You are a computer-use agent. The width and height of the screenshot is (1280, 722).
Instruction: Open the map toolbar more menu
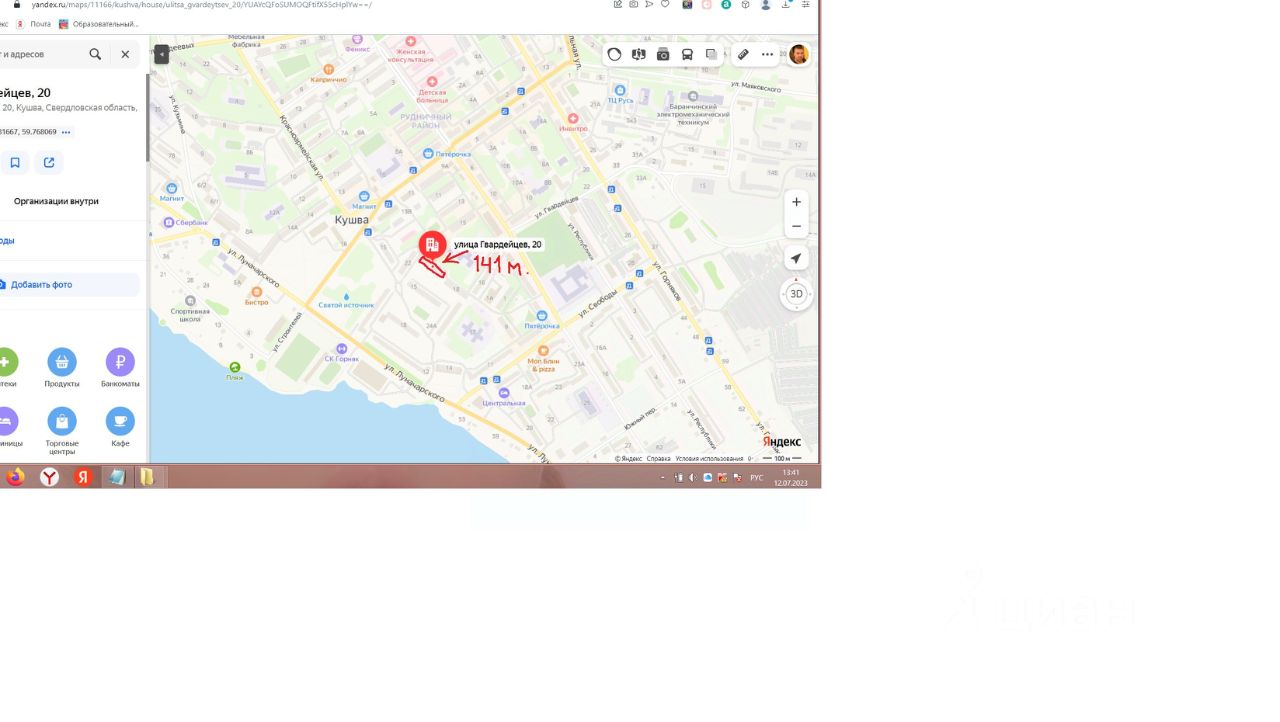767,54
